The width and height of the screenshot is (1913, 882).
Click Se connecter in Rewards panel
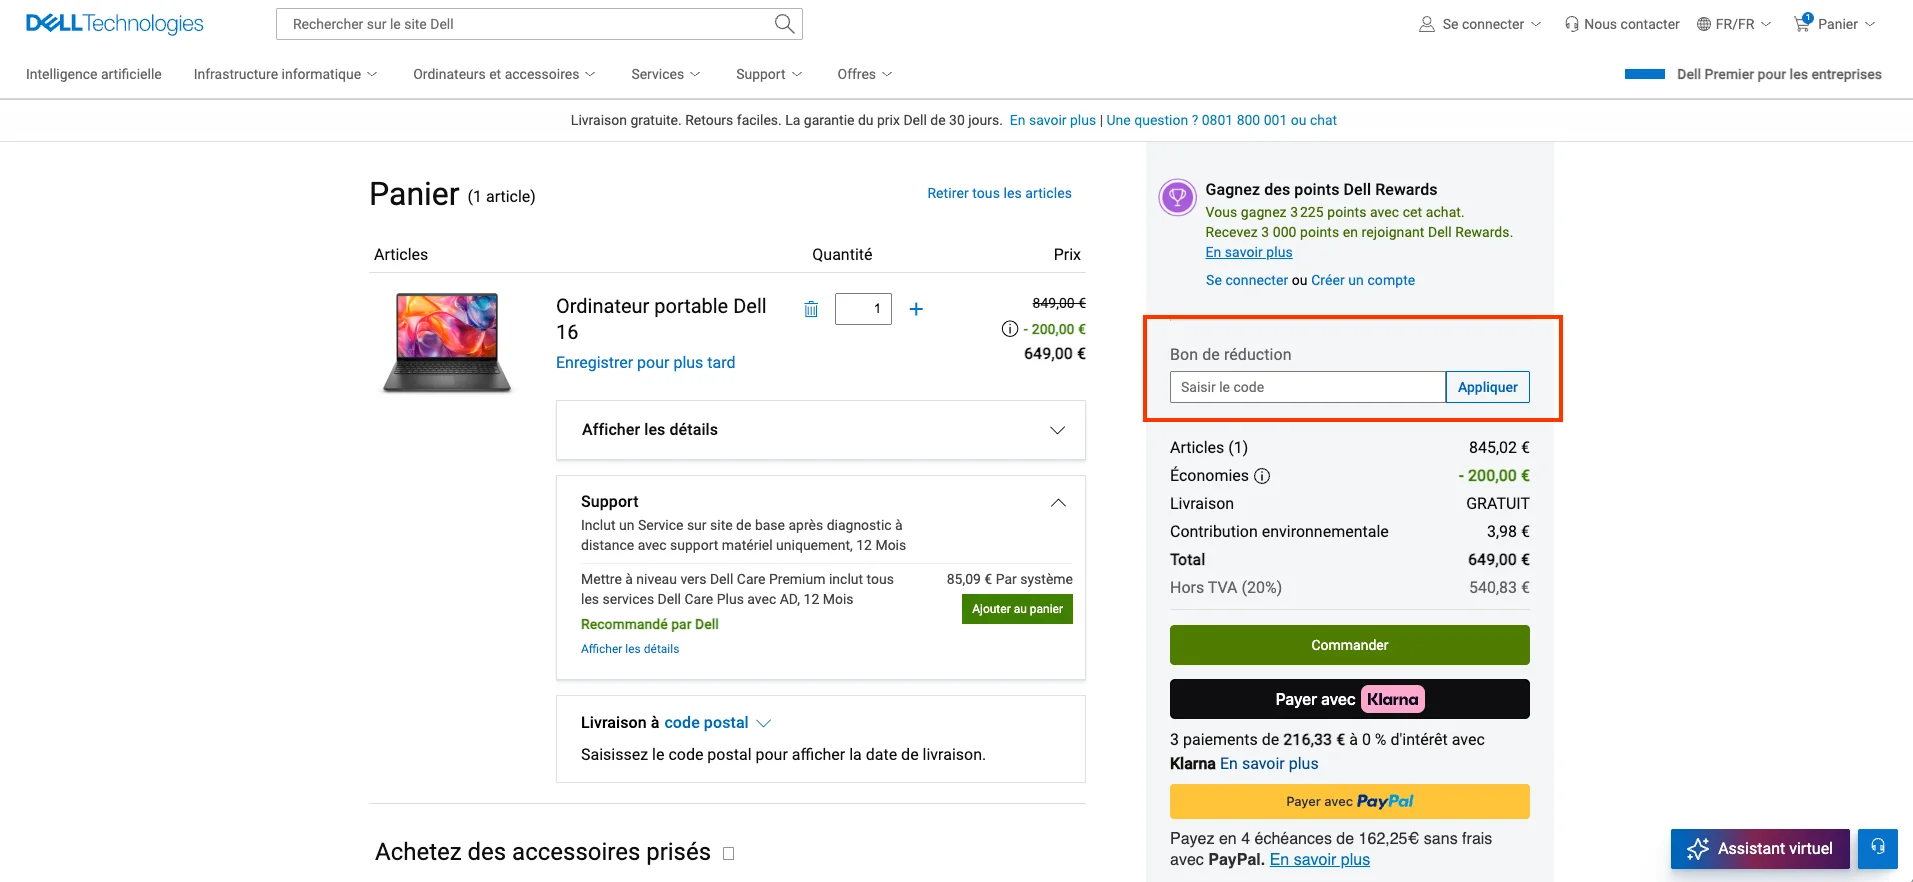(x=1246, y=280)
